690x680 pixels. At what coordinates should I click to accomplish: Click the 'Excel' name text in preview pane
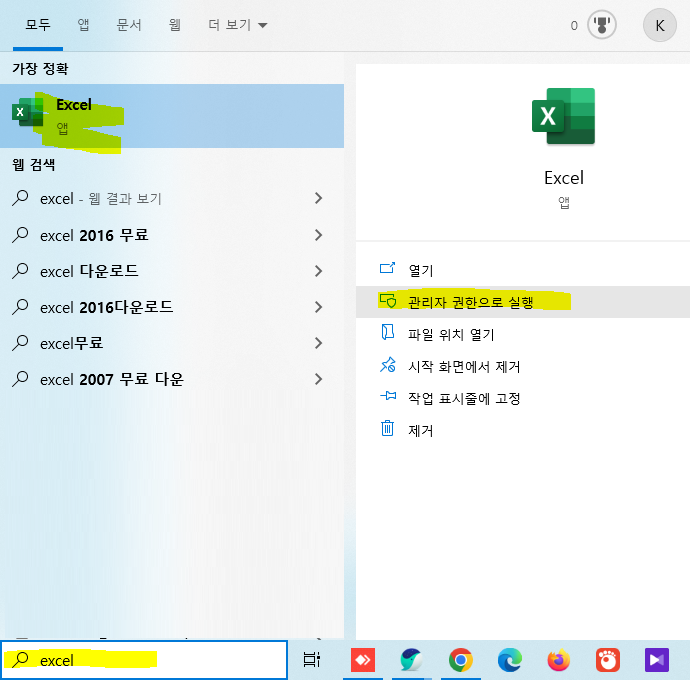(564, 178)
